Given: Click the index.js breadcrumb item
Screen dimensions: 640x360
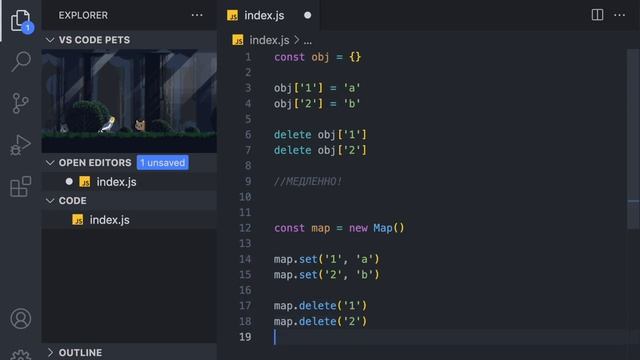Looking at the screenshot, I should (x=269, y=40).
